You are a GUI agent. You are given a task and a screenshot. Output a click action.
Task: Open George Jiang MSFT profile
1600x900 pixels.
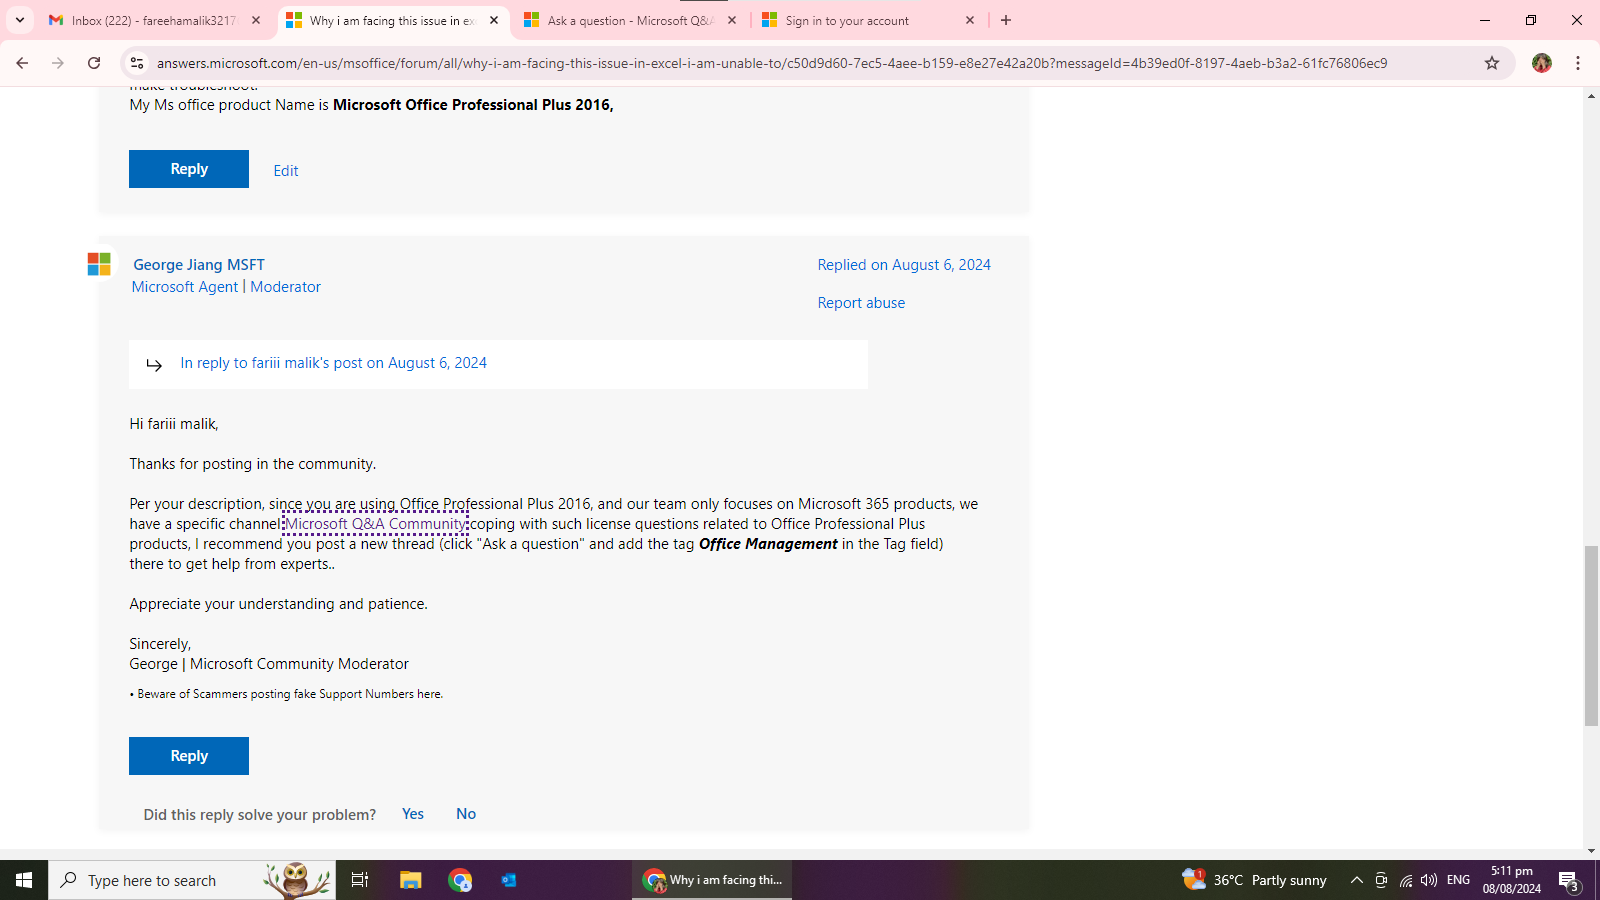[x=199, y=265]
